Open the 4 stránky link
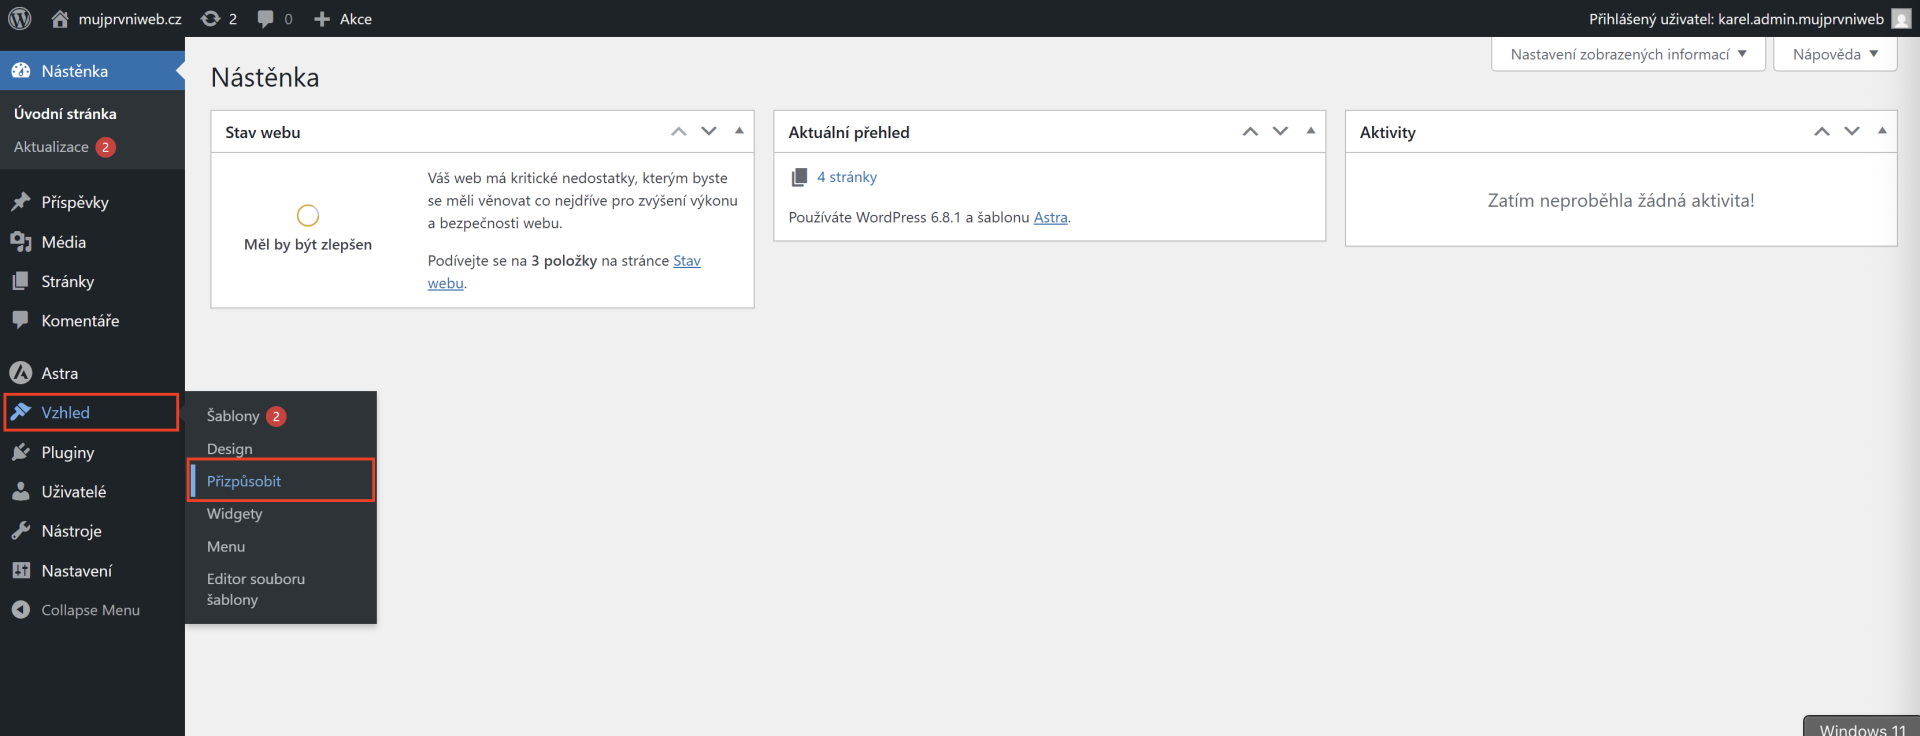 (846, 177)
